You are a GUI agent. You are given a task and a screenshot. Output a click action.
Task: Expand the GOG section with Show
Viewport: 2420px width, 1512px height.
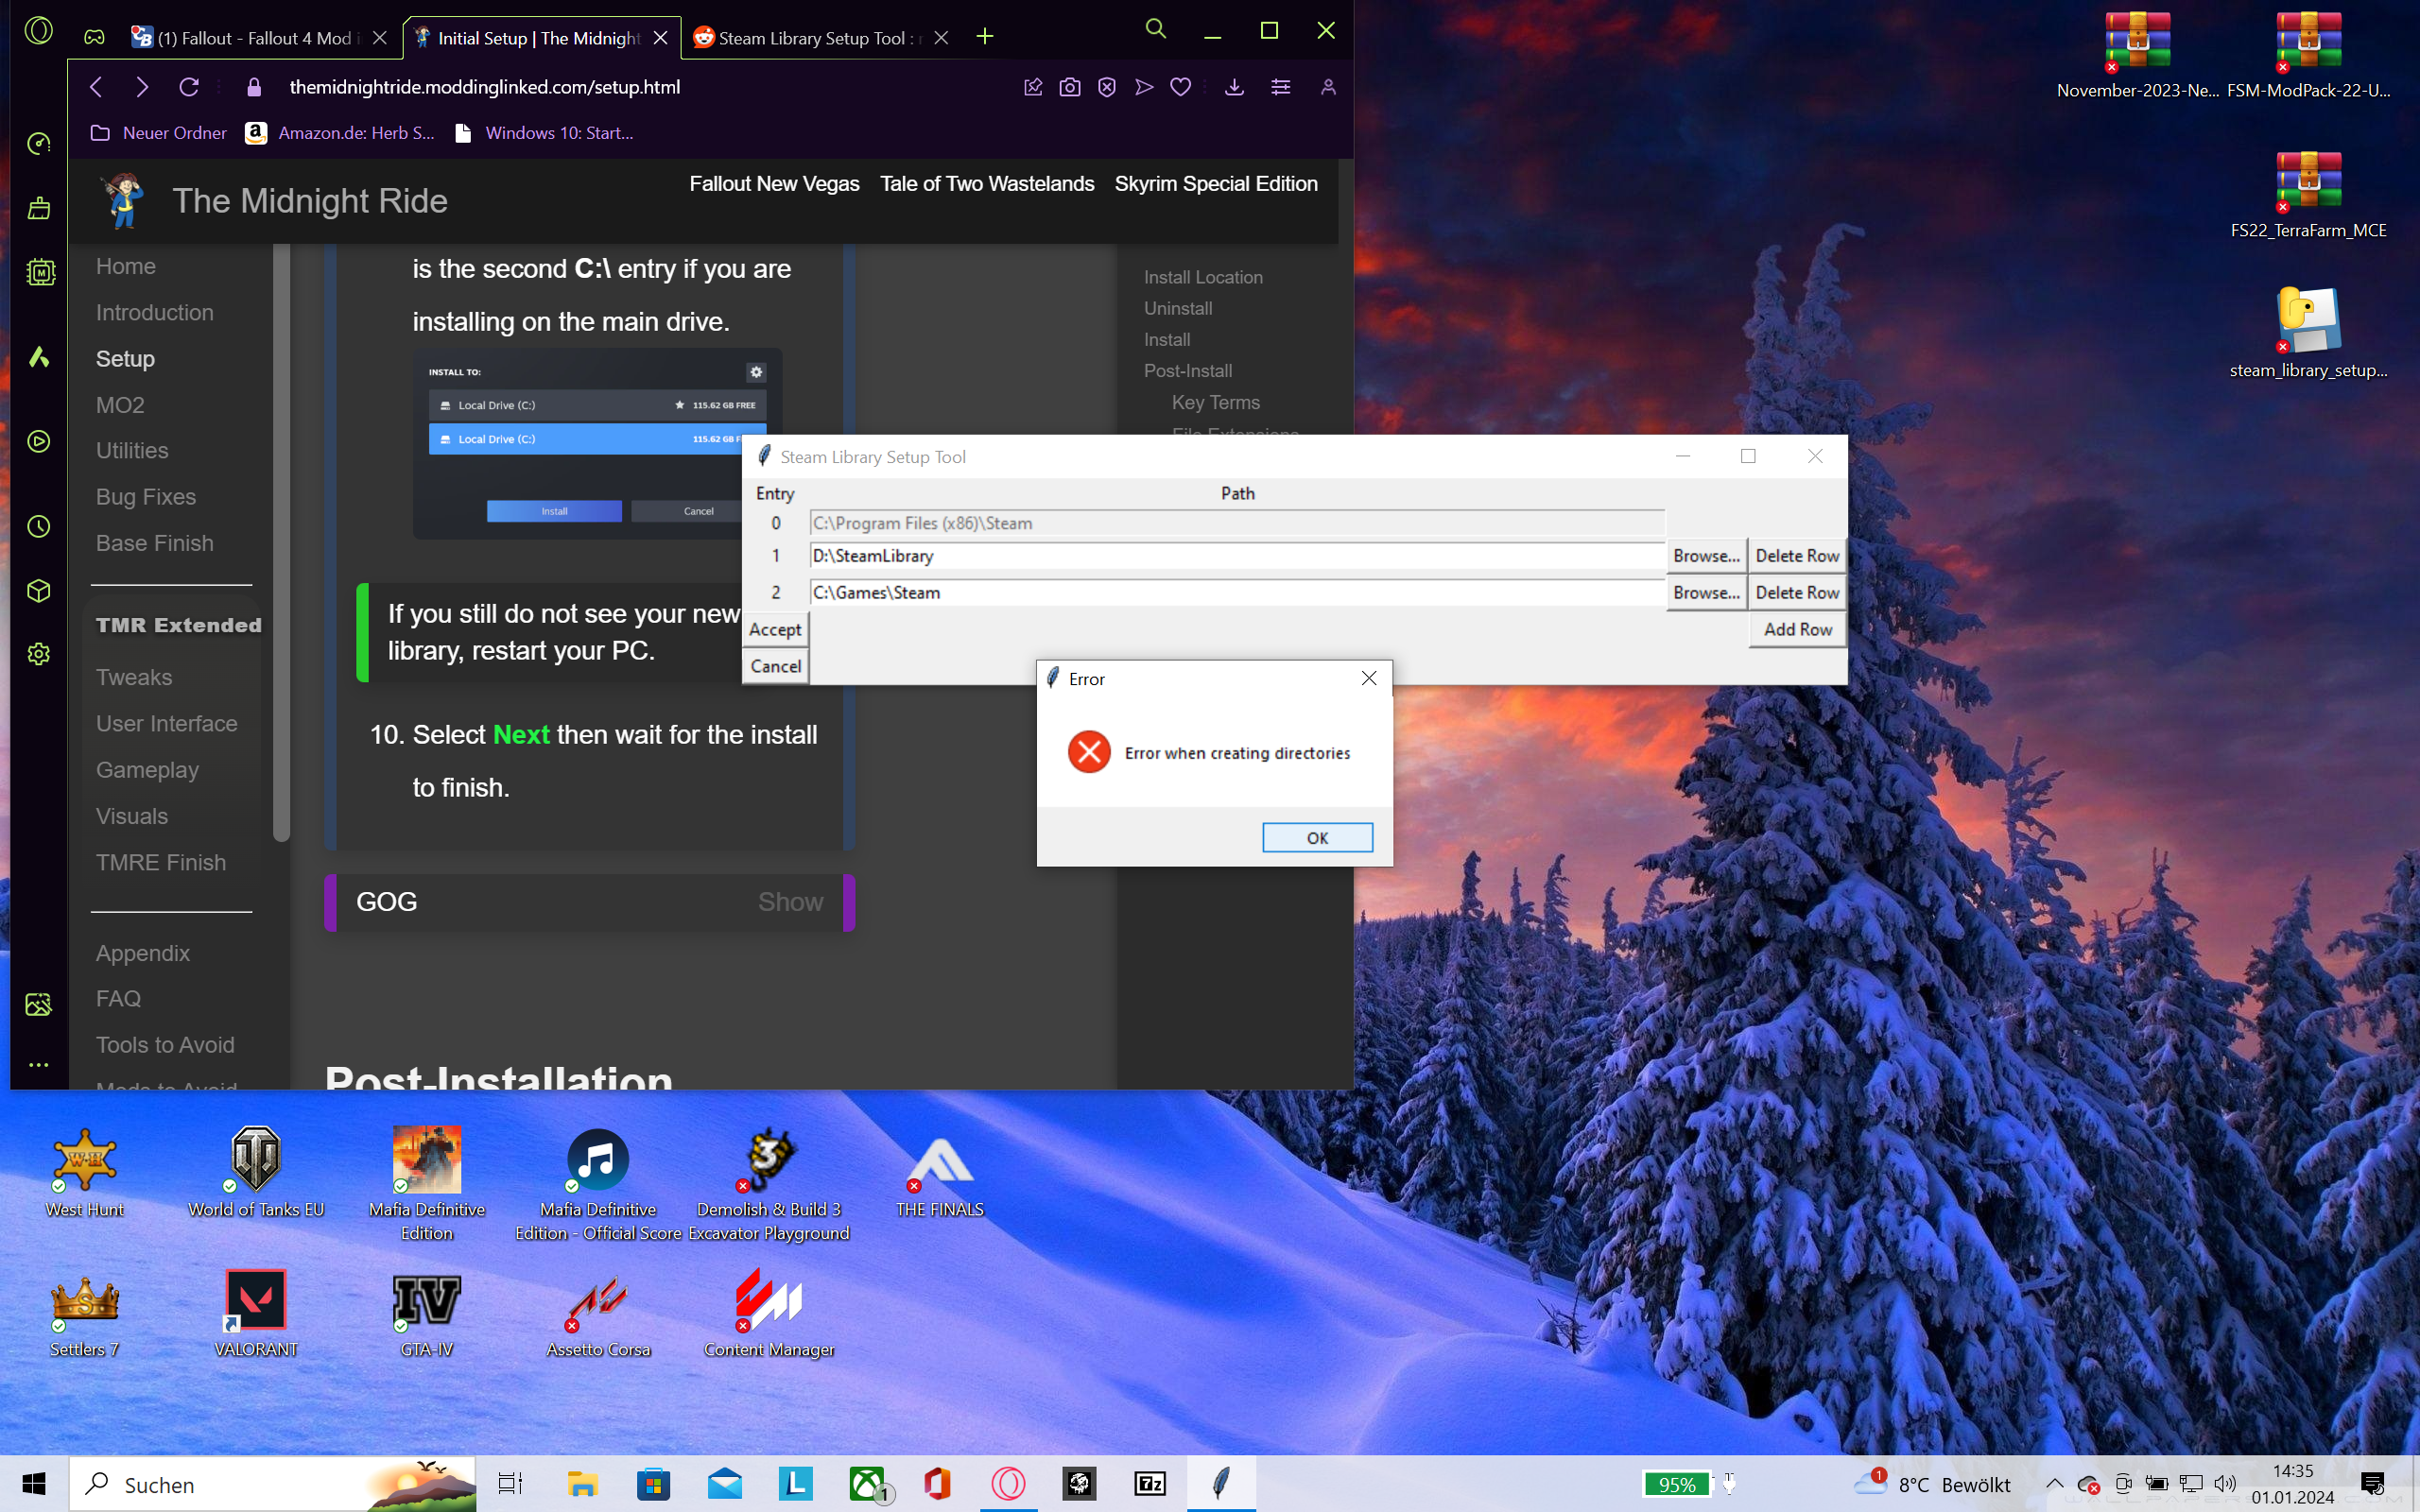[x=789, y=902]
